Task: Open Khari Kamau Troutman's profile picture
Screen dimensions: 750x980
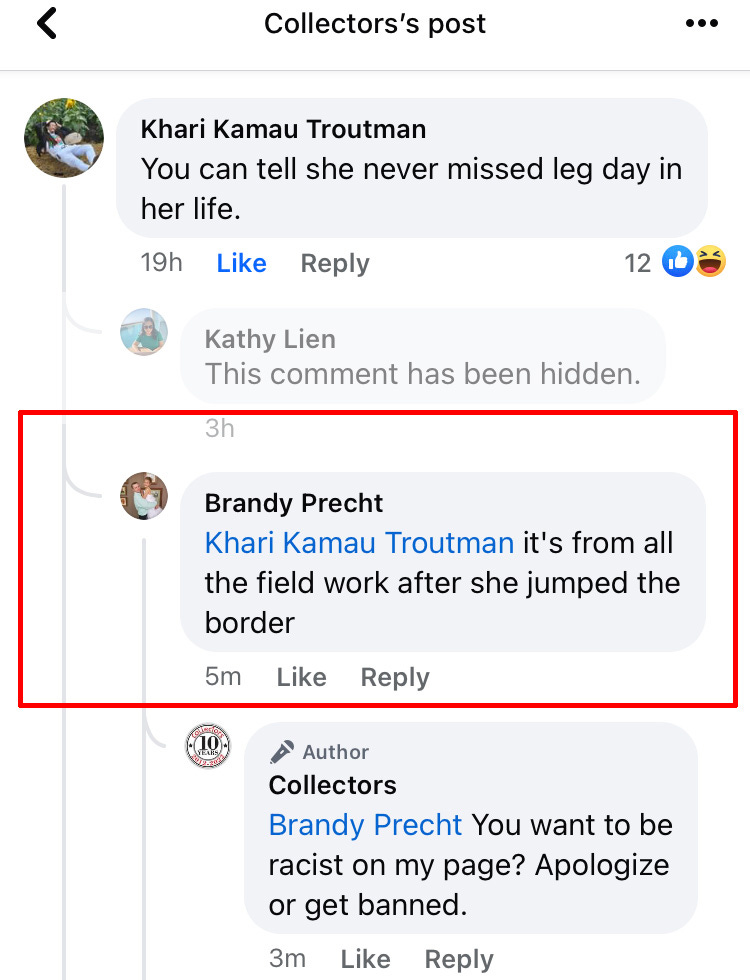Action: 63,137
